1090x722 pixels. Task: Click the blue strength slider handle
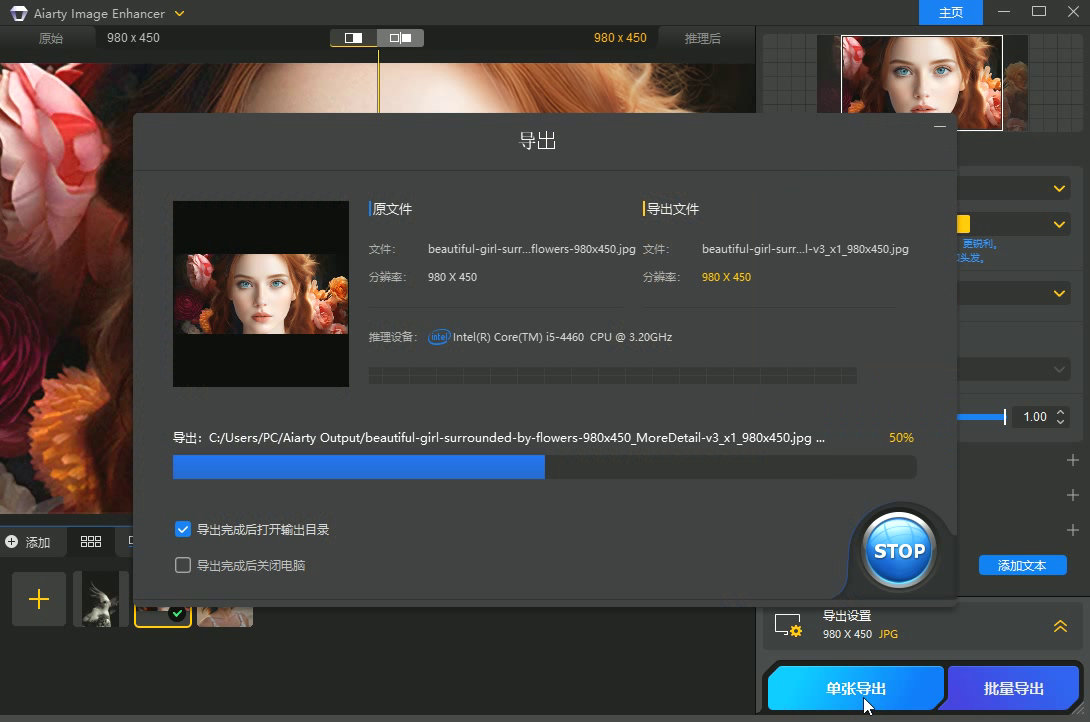click(x=1004, y=417)
